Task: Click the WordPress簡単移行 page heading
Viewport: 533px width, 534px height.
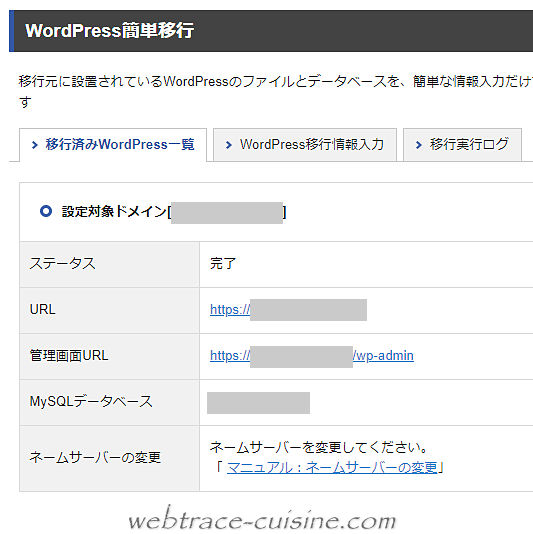Action: point(110,31)
